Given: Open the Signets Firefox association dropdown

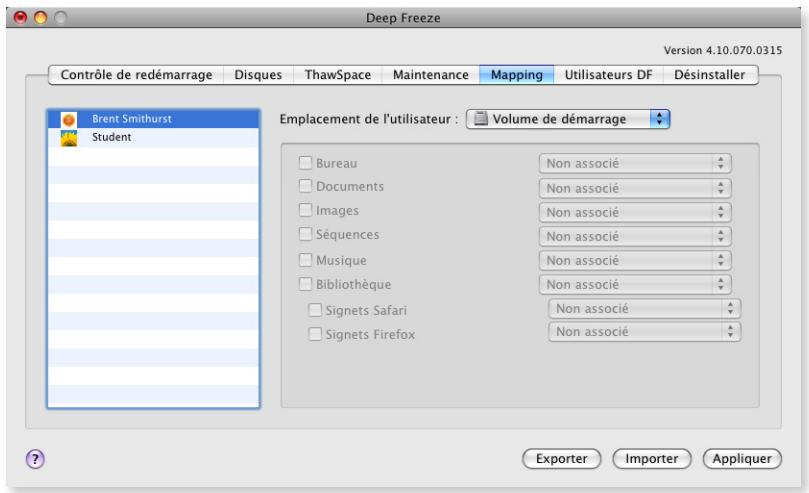Looking at the screenshot, I should [644, 332].
